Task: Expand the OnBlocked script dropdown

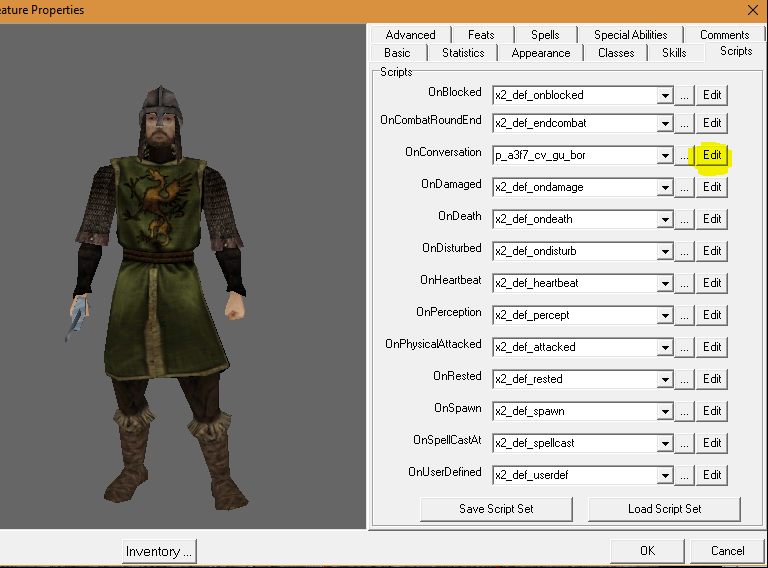Action: [665, 95]
